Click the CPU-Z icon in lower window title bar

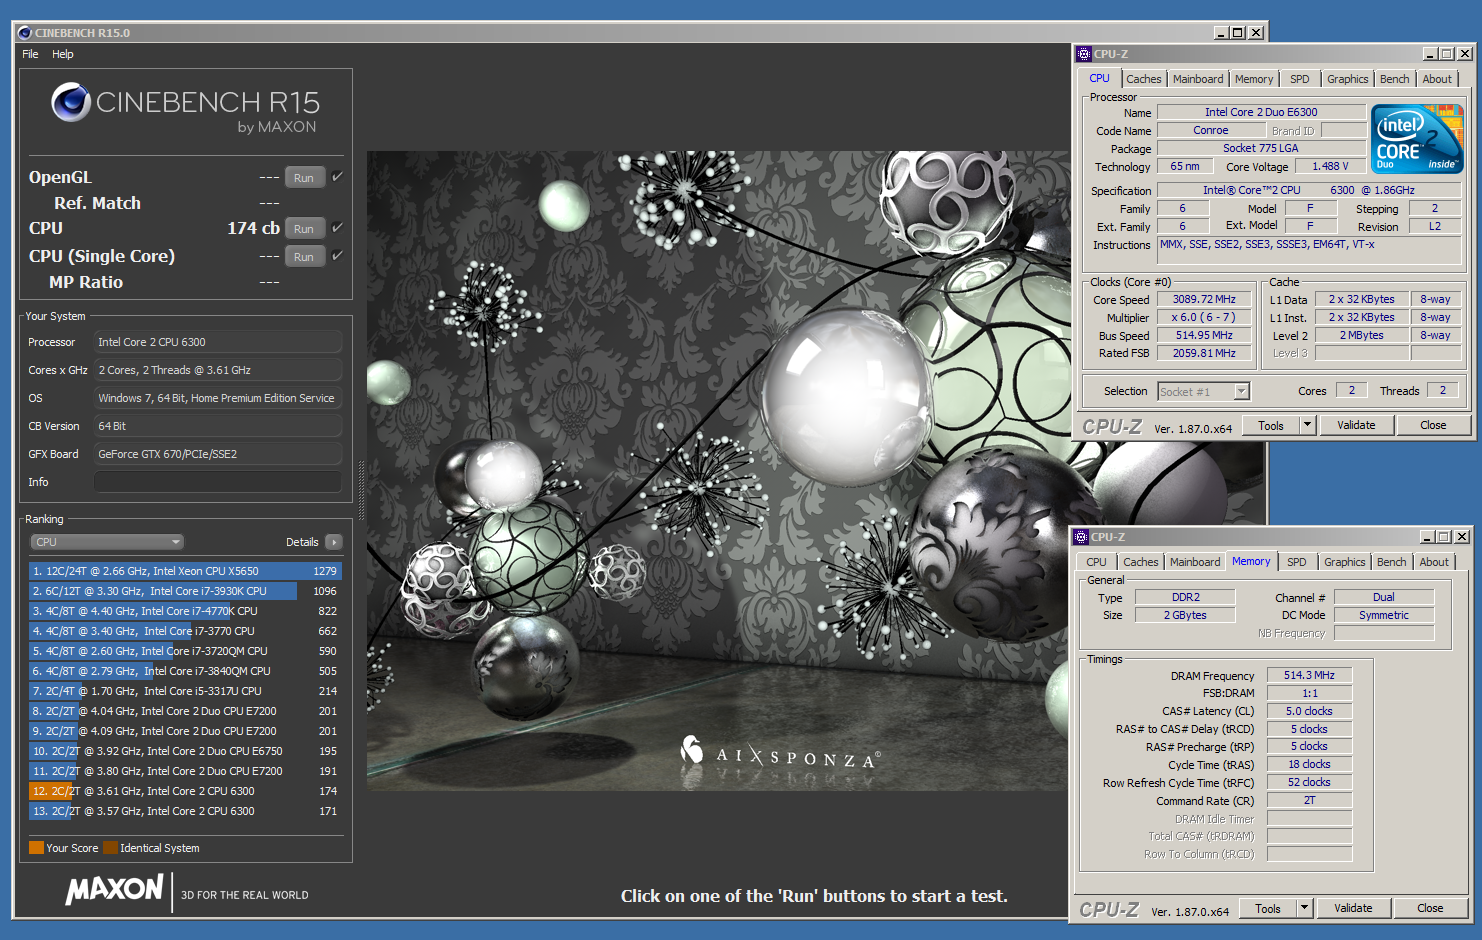(1081, 537)
